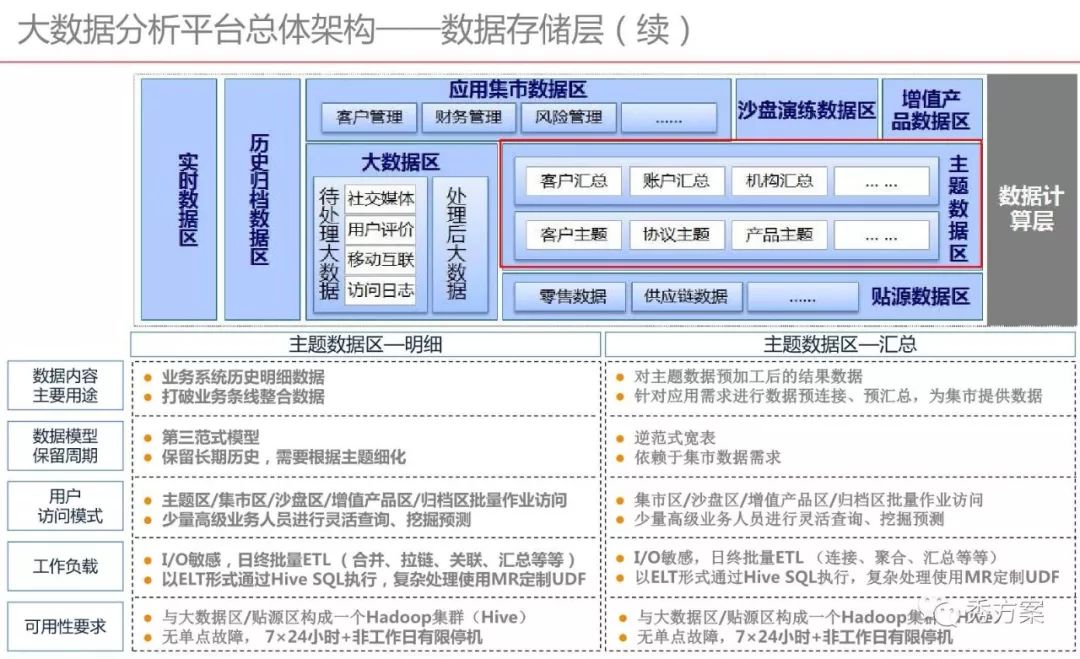Click the ellipsis box beside 产品主题
1080x659 pixels.
point(882,236)
